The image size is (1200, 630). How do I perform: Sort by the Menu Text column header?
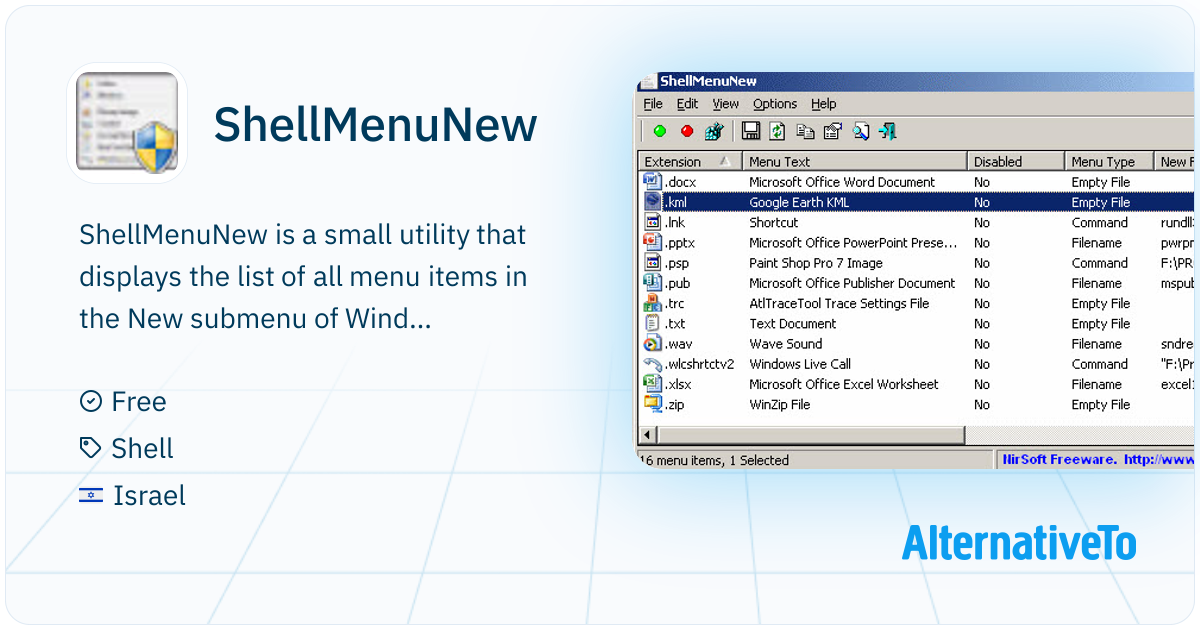click(855, 161)
